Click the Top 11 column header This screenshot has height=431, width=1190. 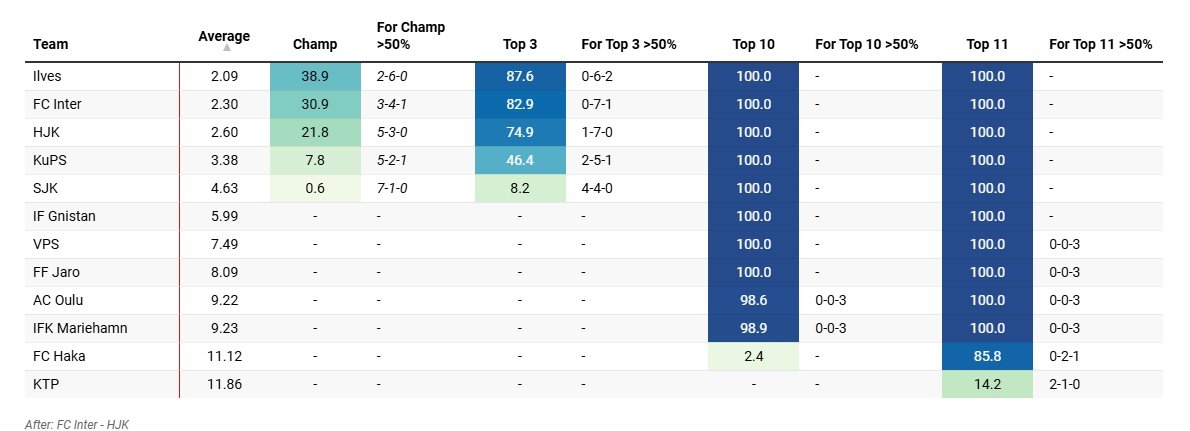coord(987,44)
